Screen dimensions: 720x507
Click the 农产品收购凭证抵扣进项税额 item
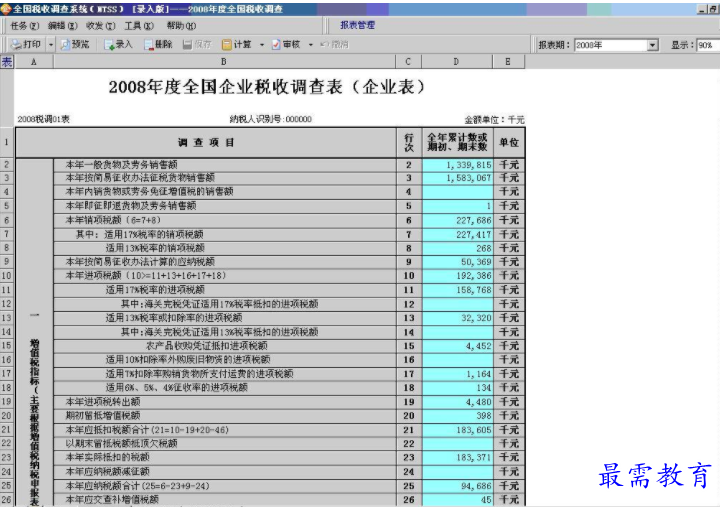tap(207, 346)
